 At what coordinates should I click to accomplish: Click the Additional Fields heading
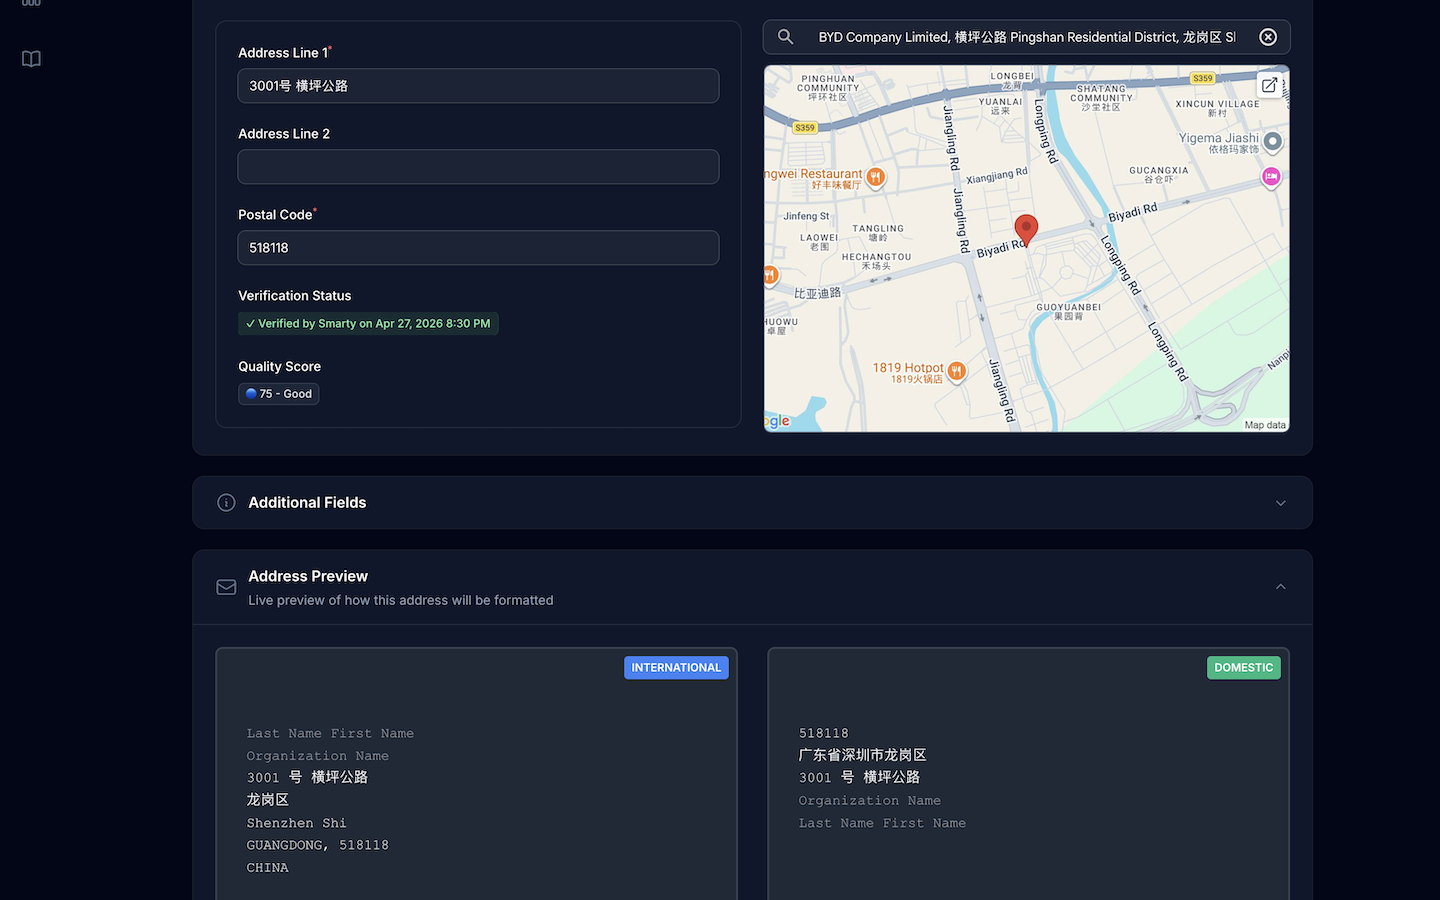click(307, 503)
